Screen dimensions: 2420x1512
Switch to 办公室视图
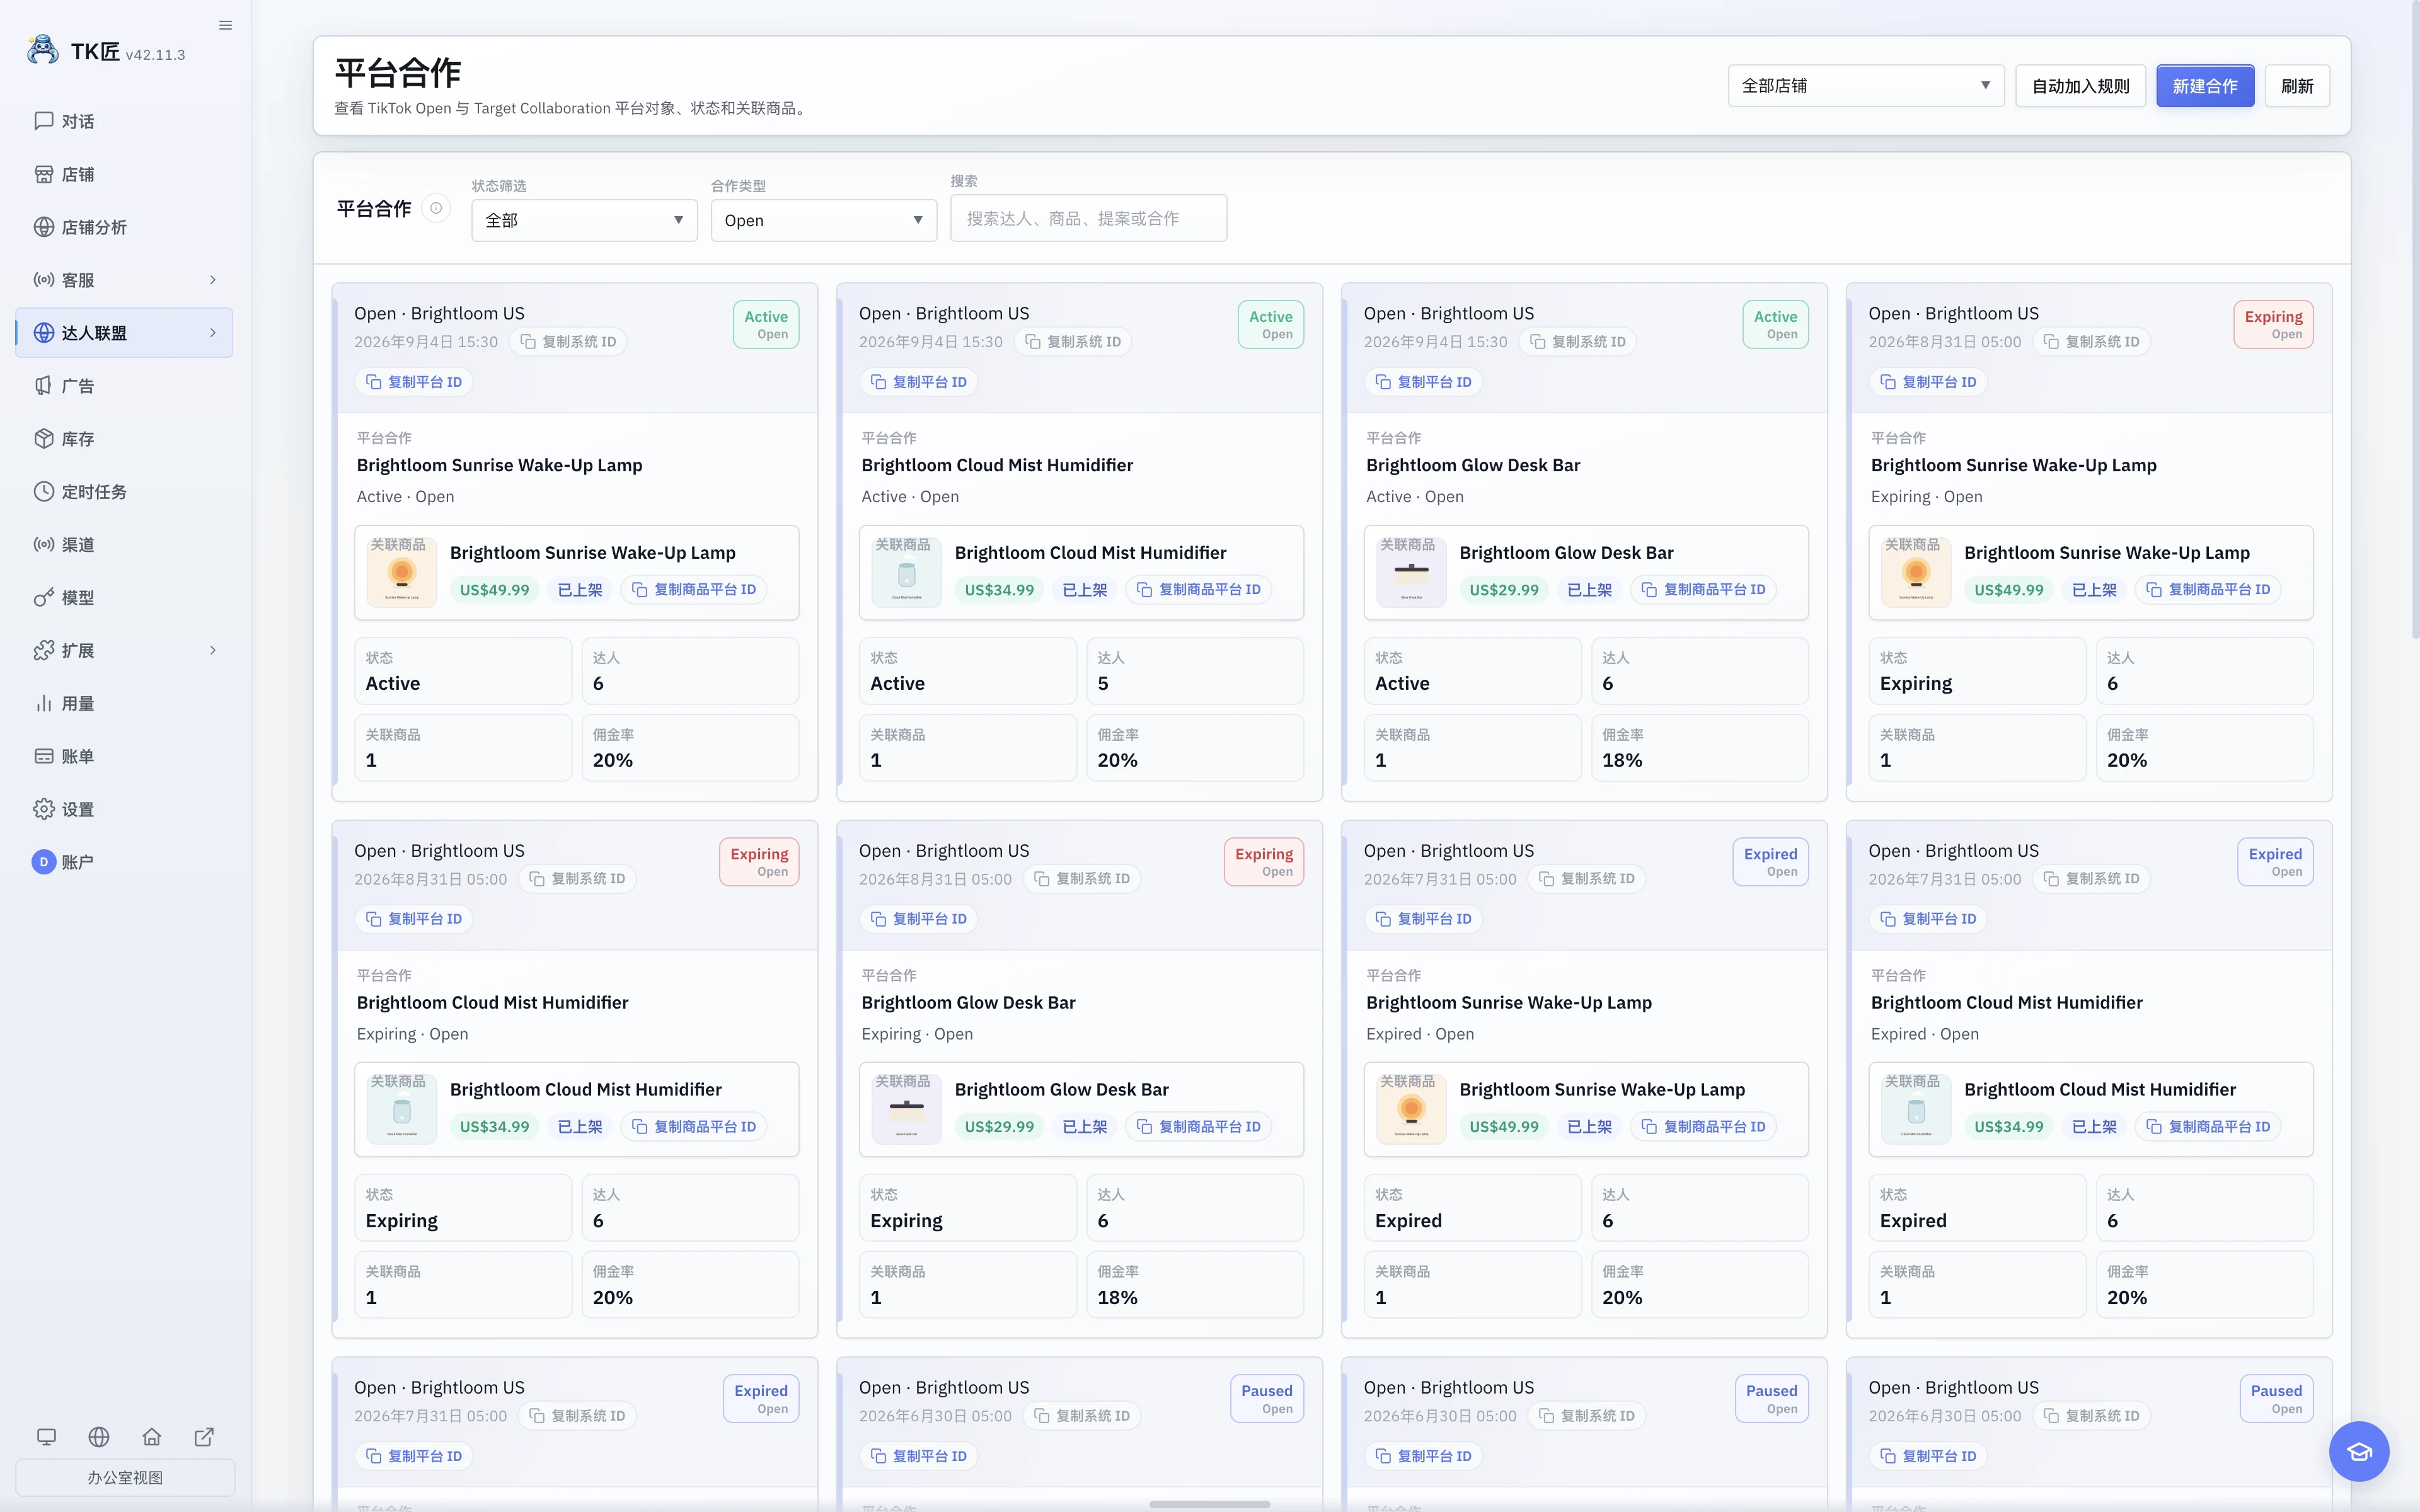[x=125, y=1477]
